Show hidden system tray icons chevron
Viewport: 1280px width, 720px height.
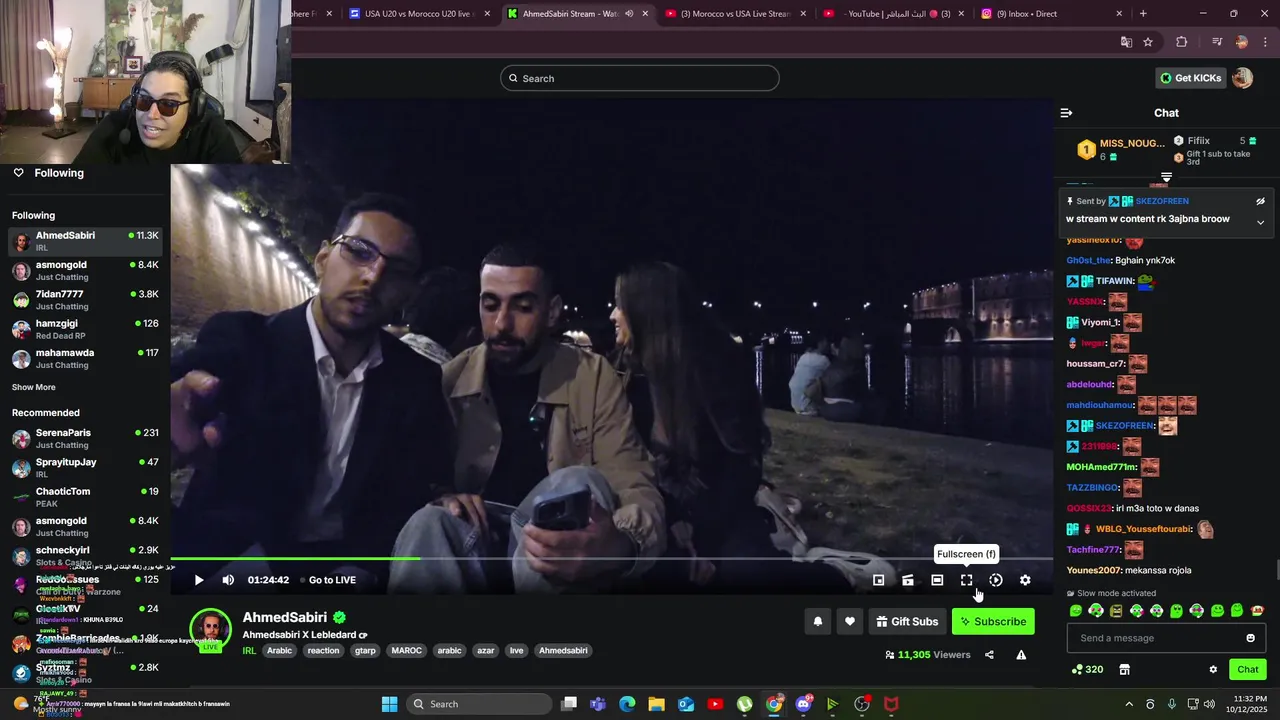click(x=1129, y=704)
